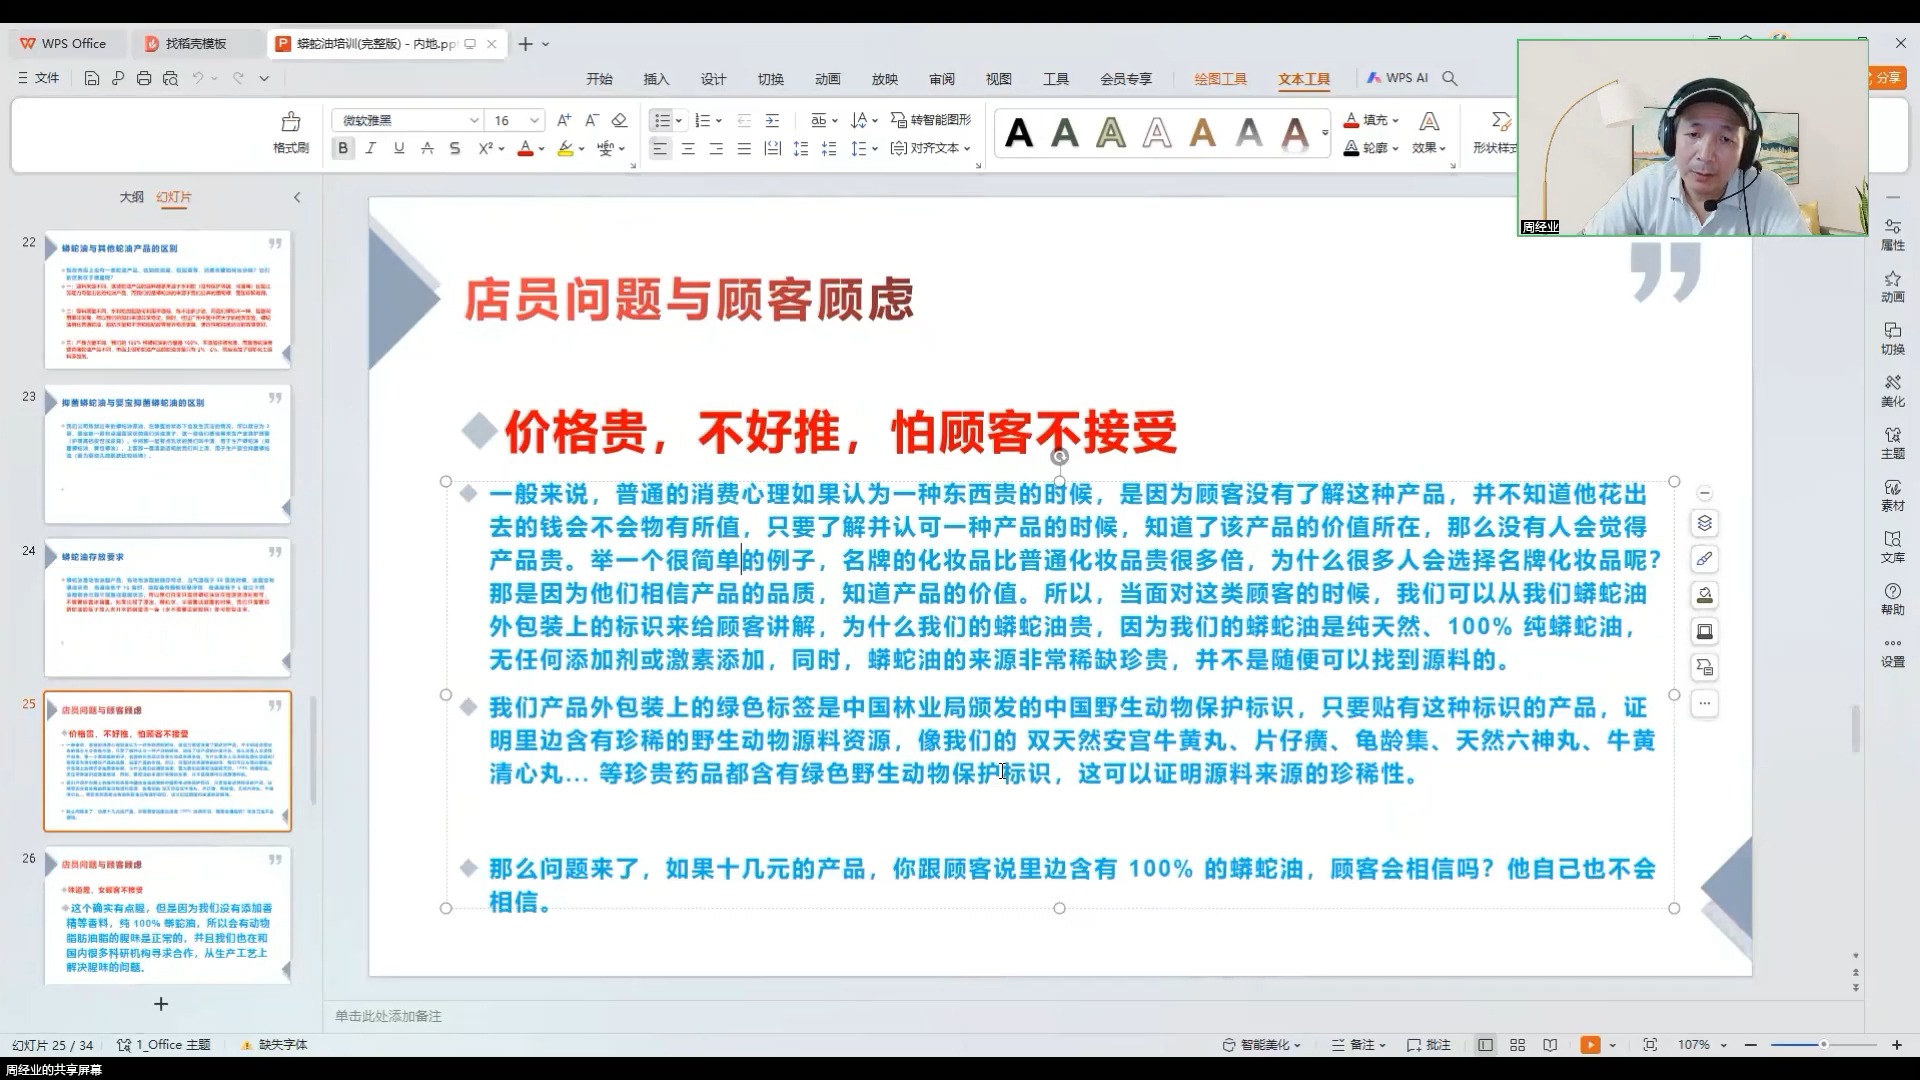The height and width of the screenshot is (1080, 1920).
Task: Toggle italic formatting button
Action: [x=371, y=148]
